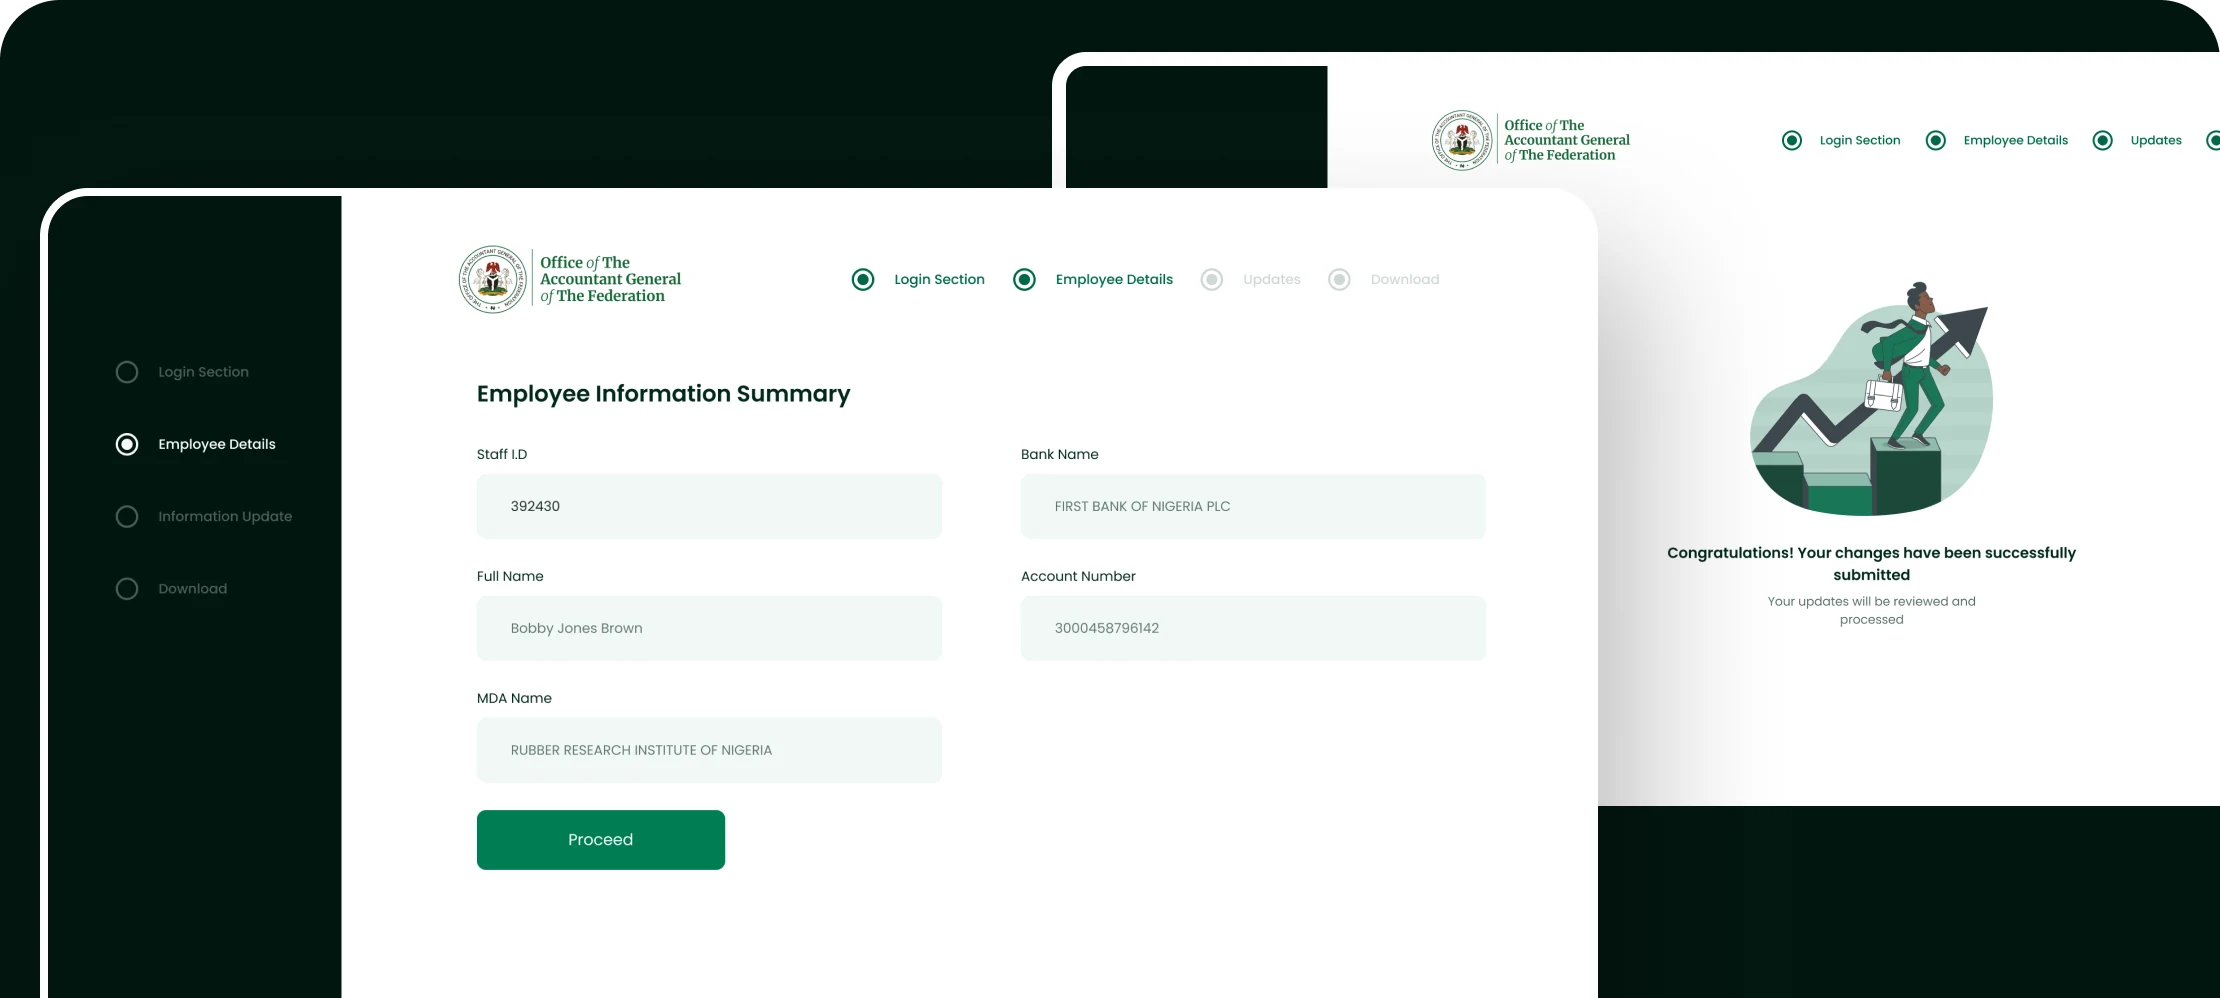Open Employee Details label in sidebar
Screen dimensions: 2220x998
(x=217, y=444)
